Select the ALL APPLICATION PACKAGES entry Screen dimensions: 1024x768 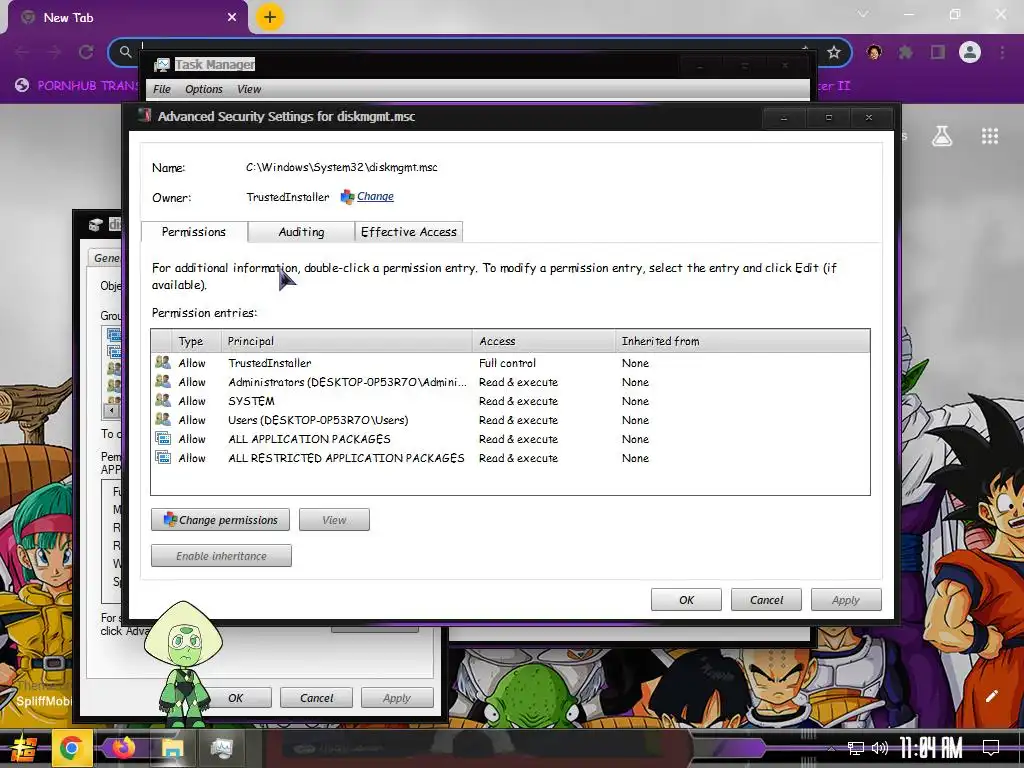[510, 439]
